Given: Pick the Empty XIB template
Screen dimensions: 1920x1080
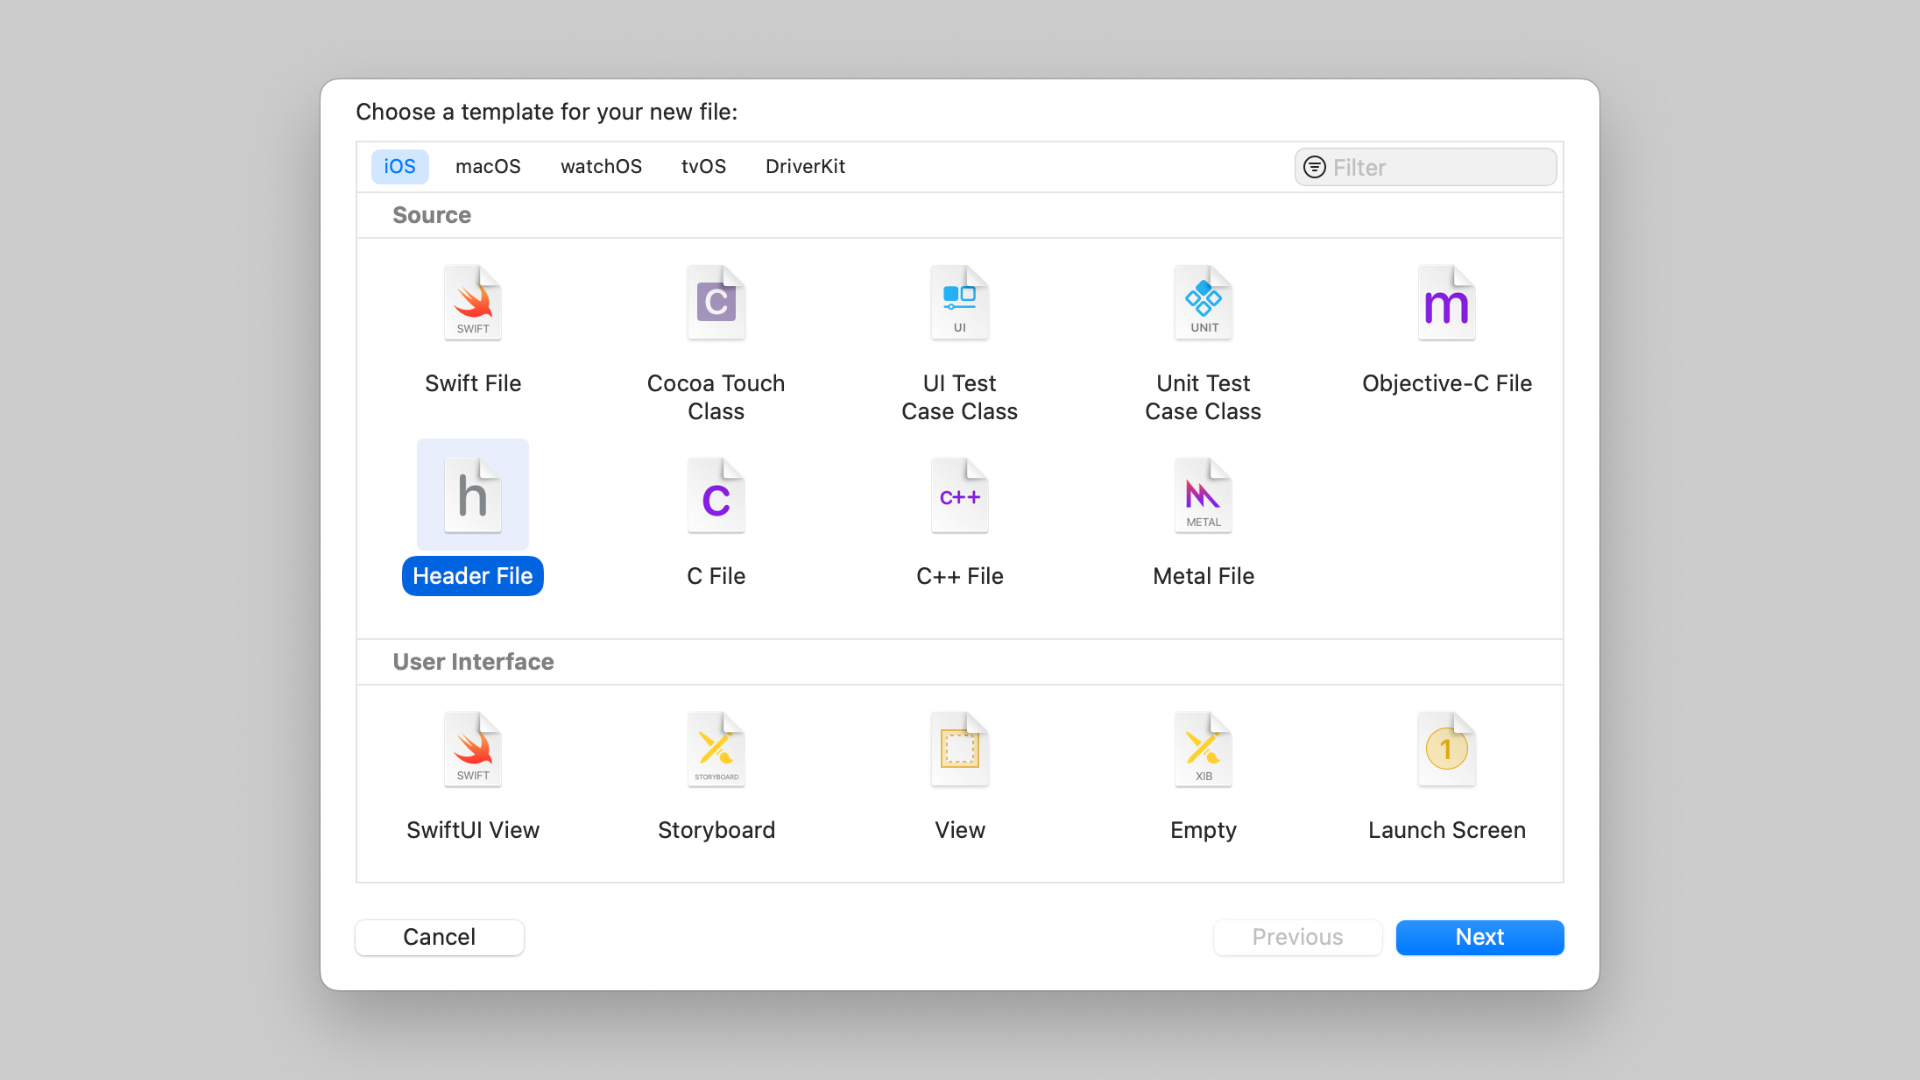Looking at the screenshot, I should pos(1203,750).
